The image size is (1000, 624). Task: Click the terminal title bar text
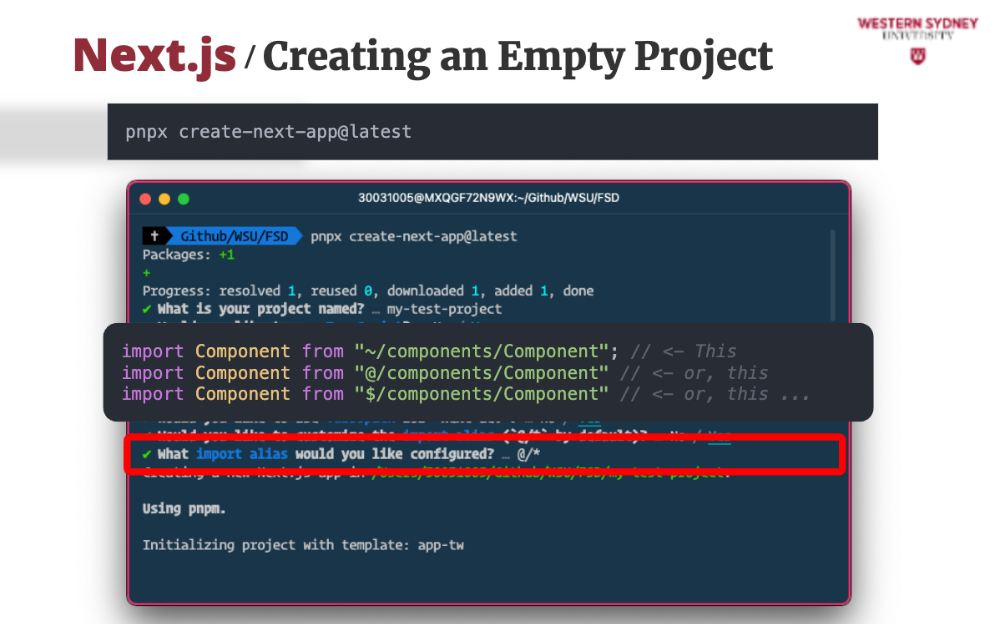488,198
